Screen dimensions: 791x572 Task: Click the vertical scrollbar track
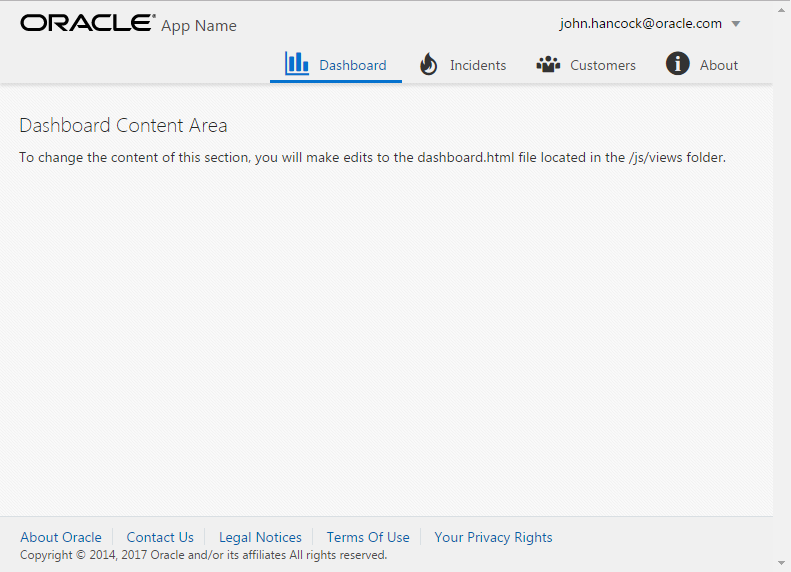coord(782,300)
